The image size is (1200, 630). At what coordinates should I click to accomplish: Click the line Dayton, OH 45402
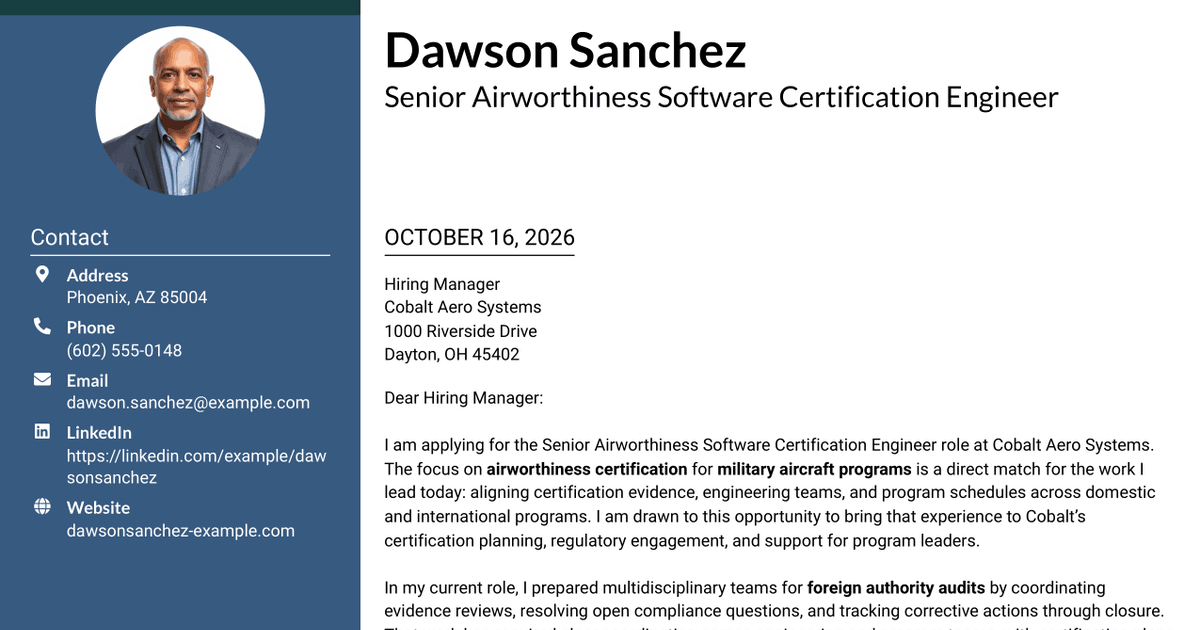click(x=452, y=354)
